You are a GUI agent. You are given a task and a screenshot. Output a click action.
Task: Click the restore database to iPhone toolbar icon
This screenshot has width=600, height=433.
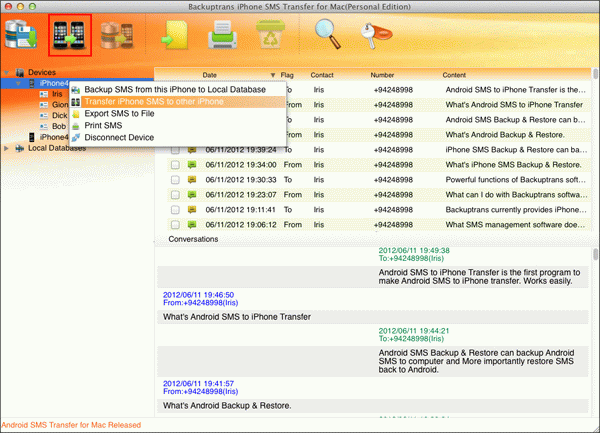117,36
